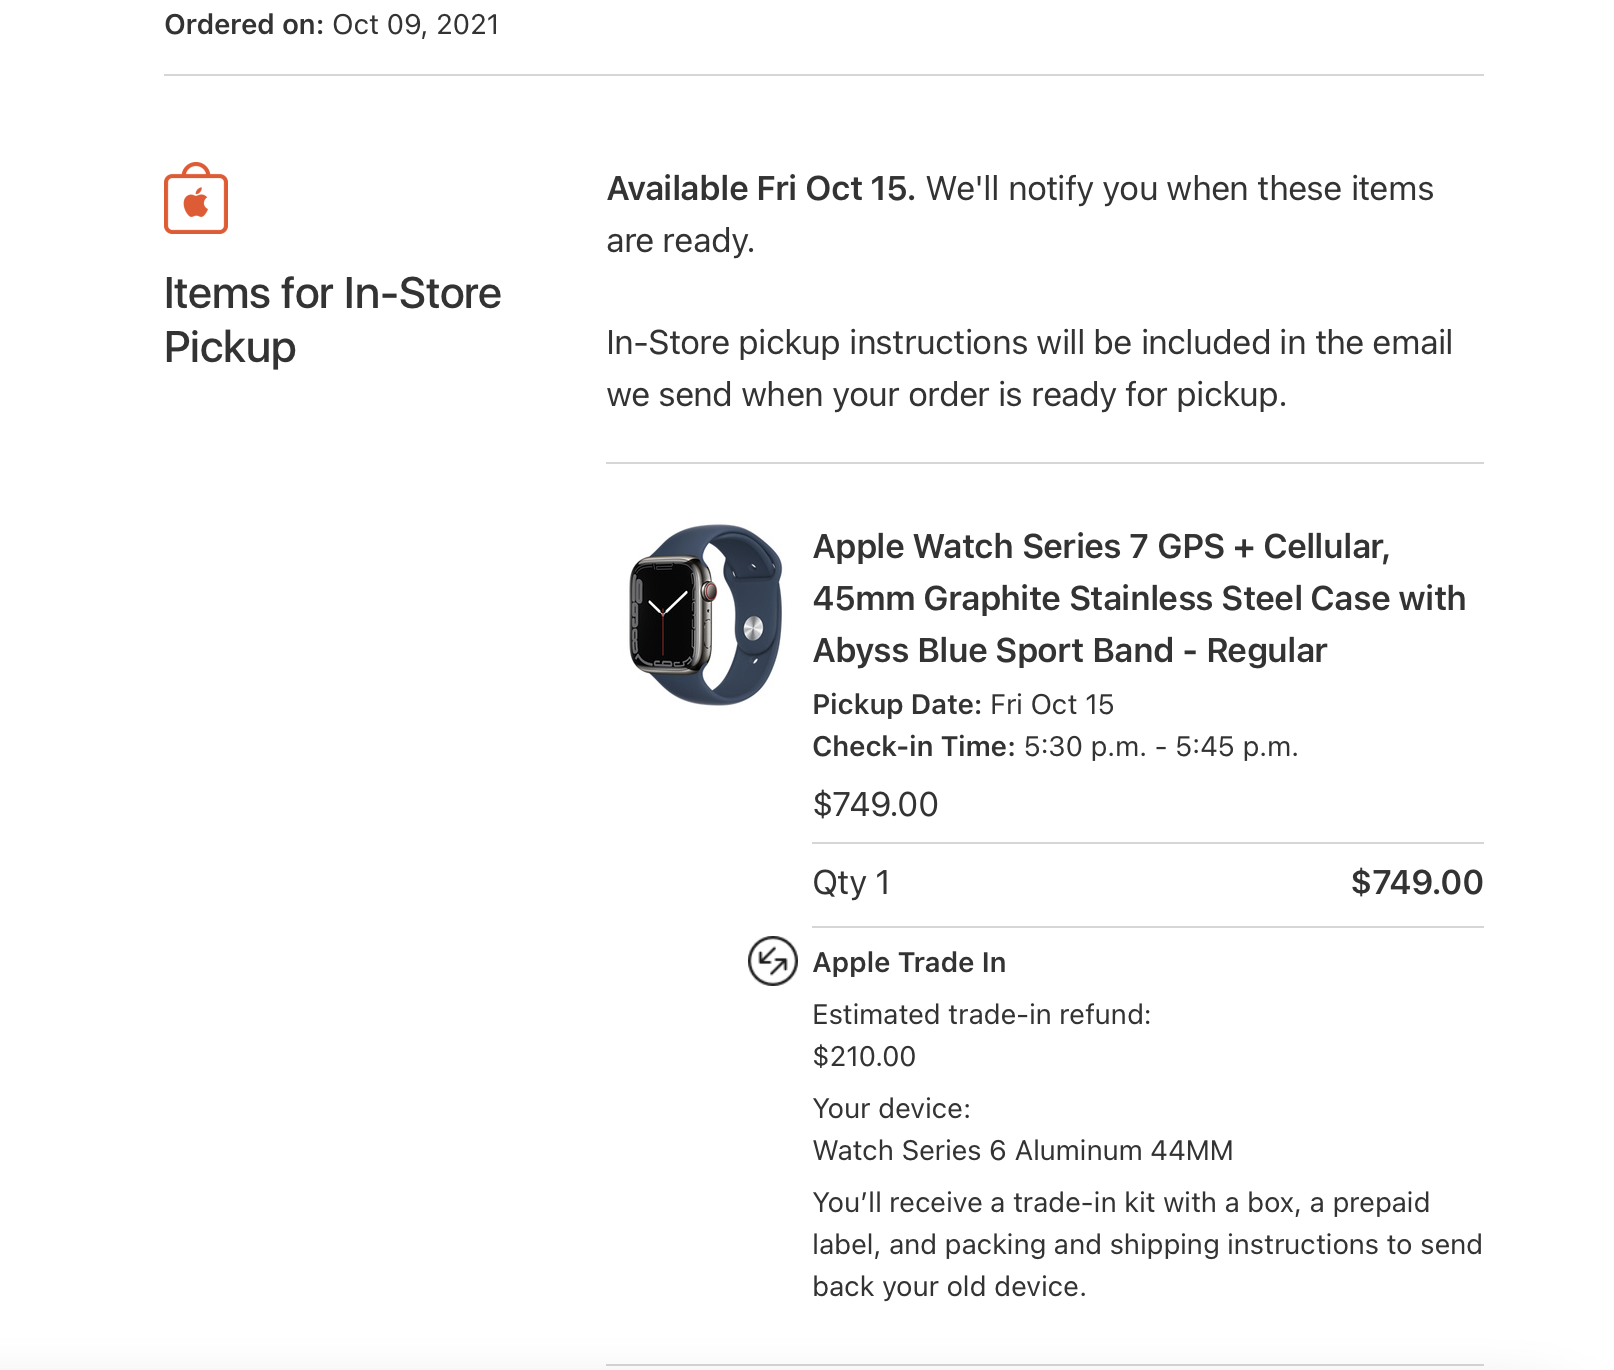Click the Pickup Date Fri Oct 15 line

[962, 704]
